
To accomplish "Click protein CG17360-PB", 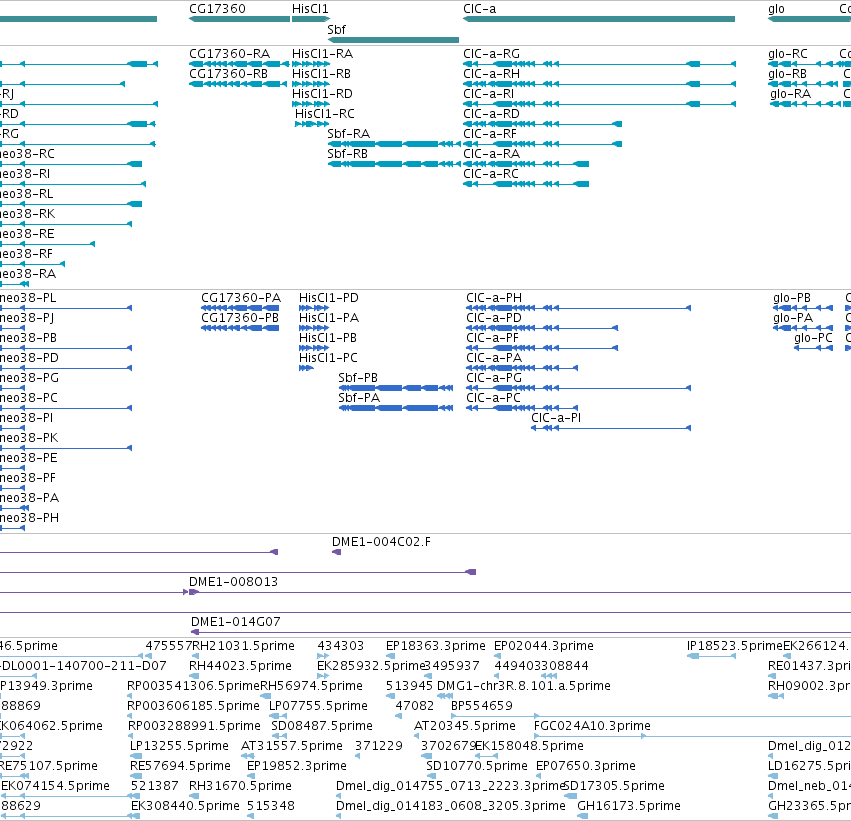I will point(240,328).
